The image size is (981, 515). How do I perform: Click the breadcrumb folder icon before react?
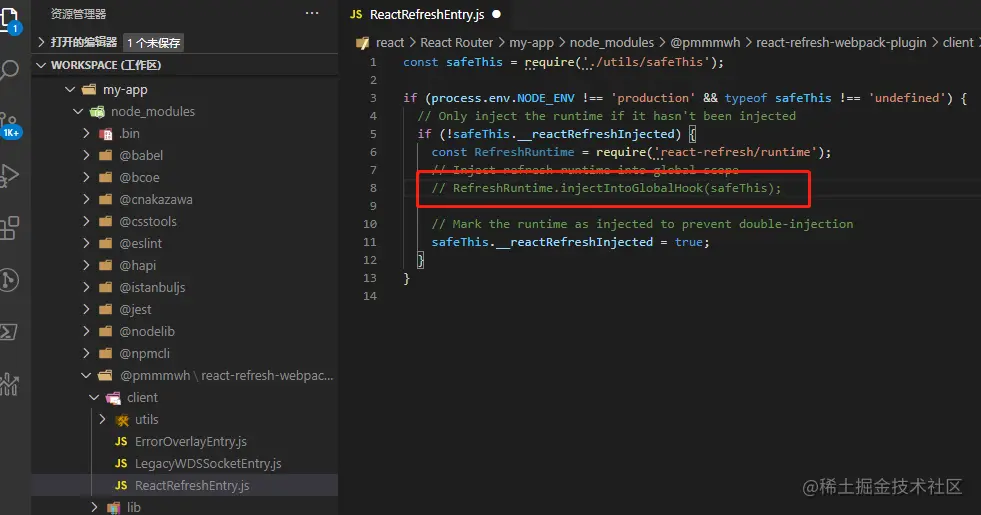click(x=362, y=43)
